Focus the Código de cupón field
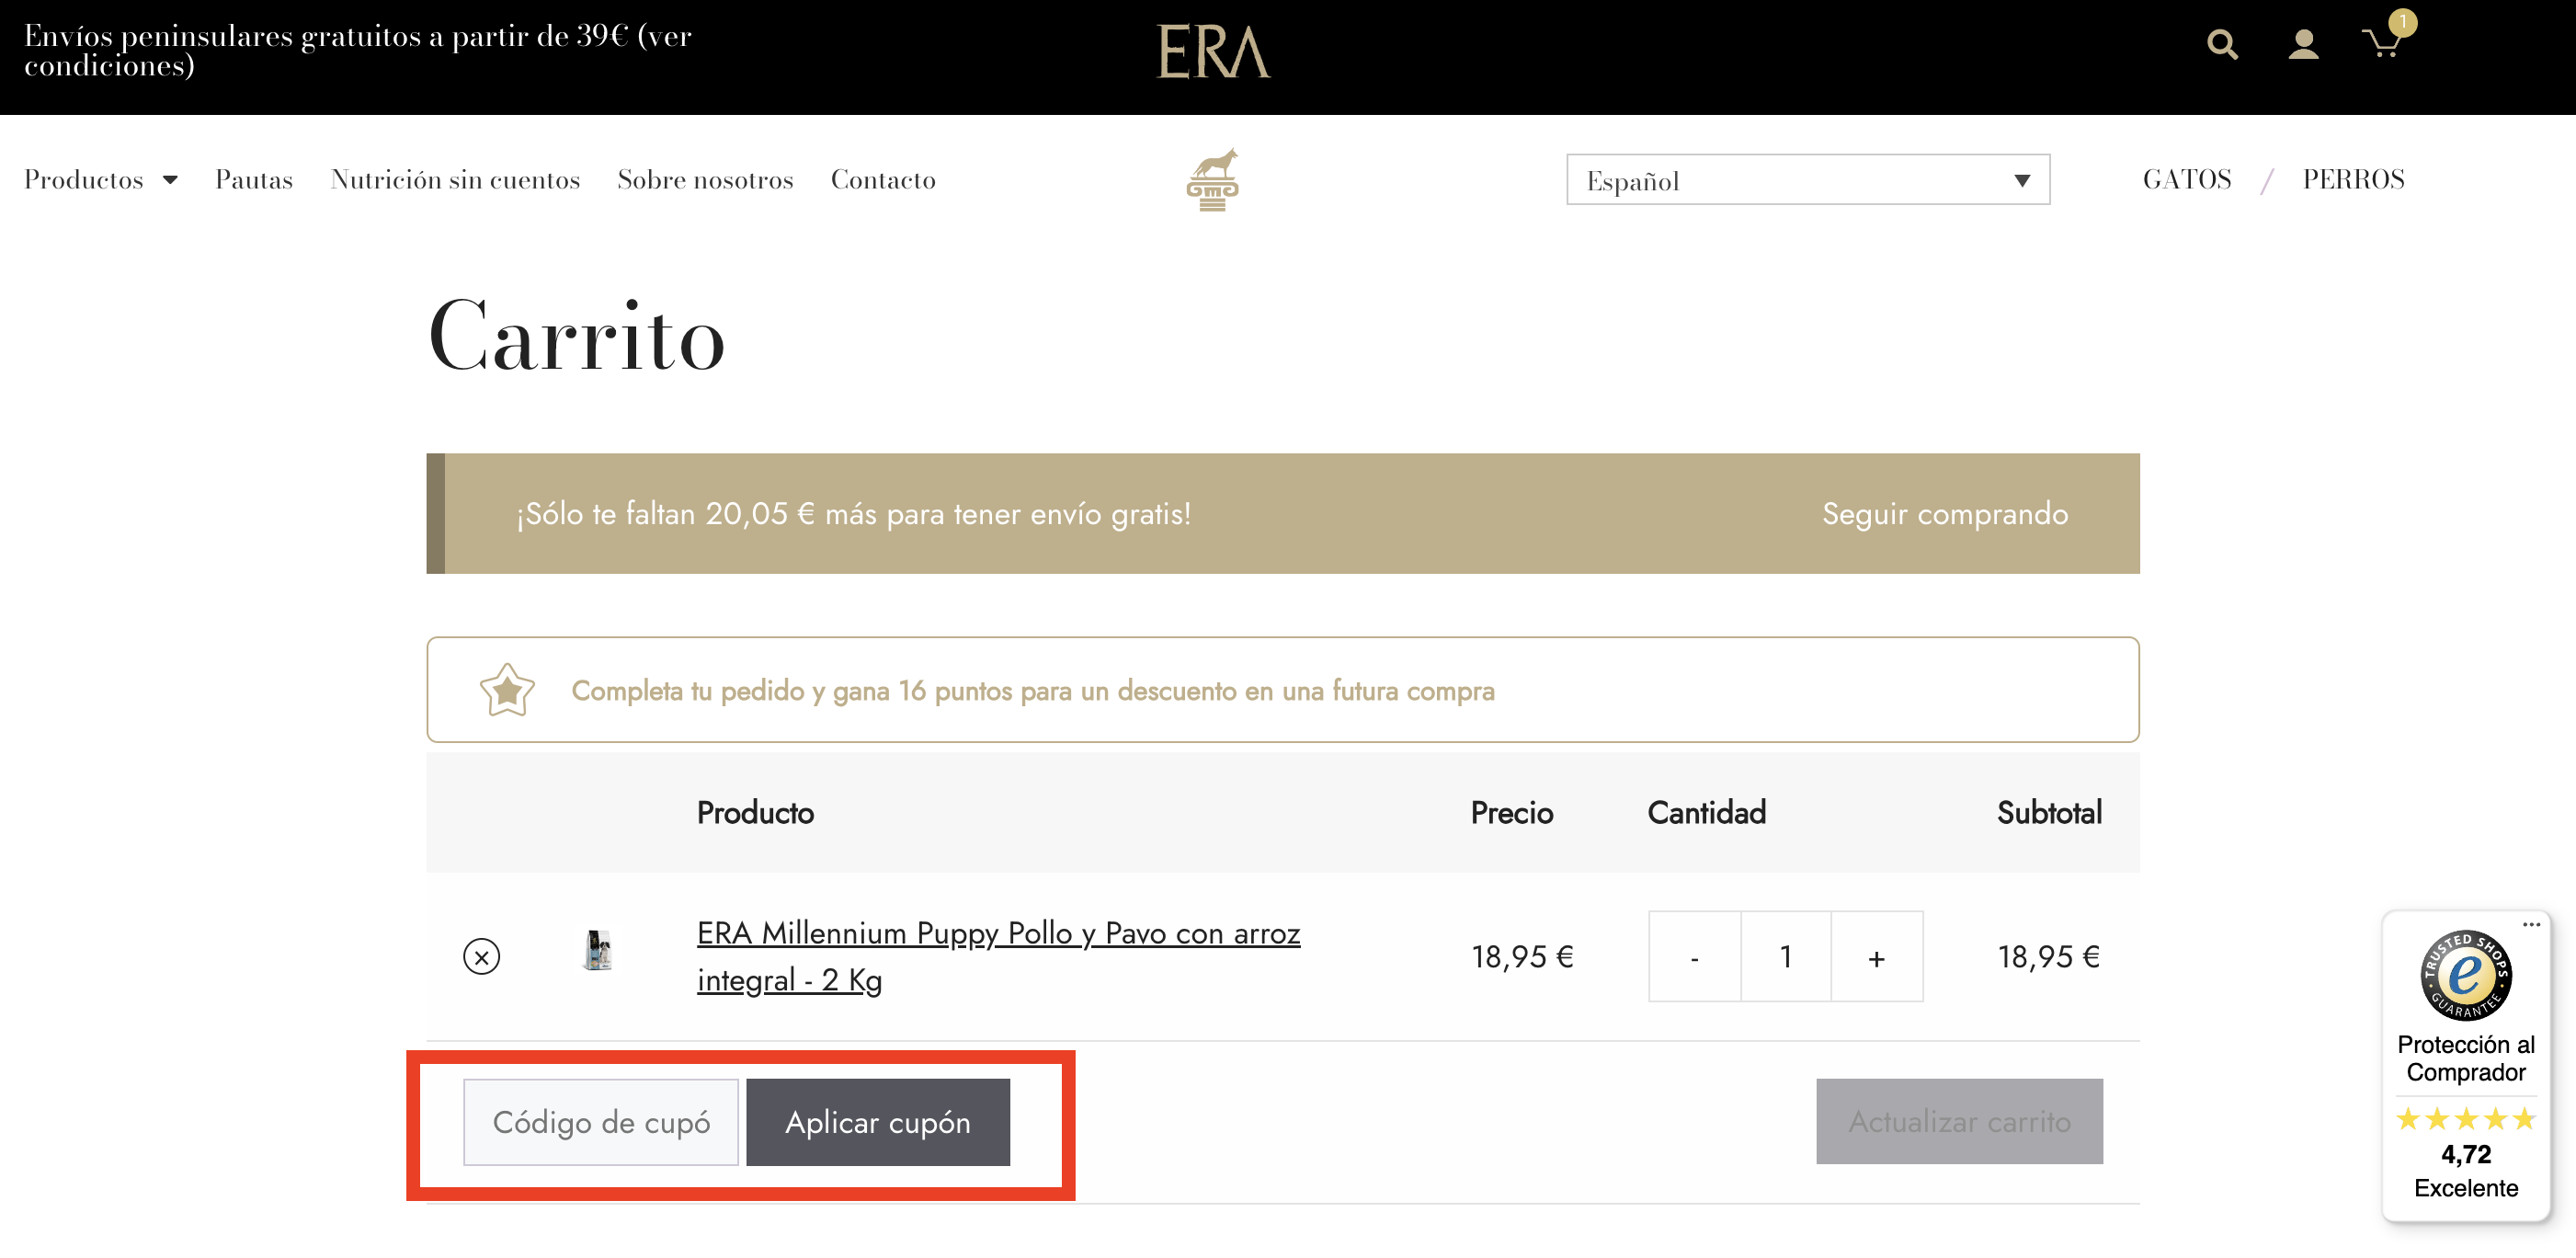 (600, 1122)
